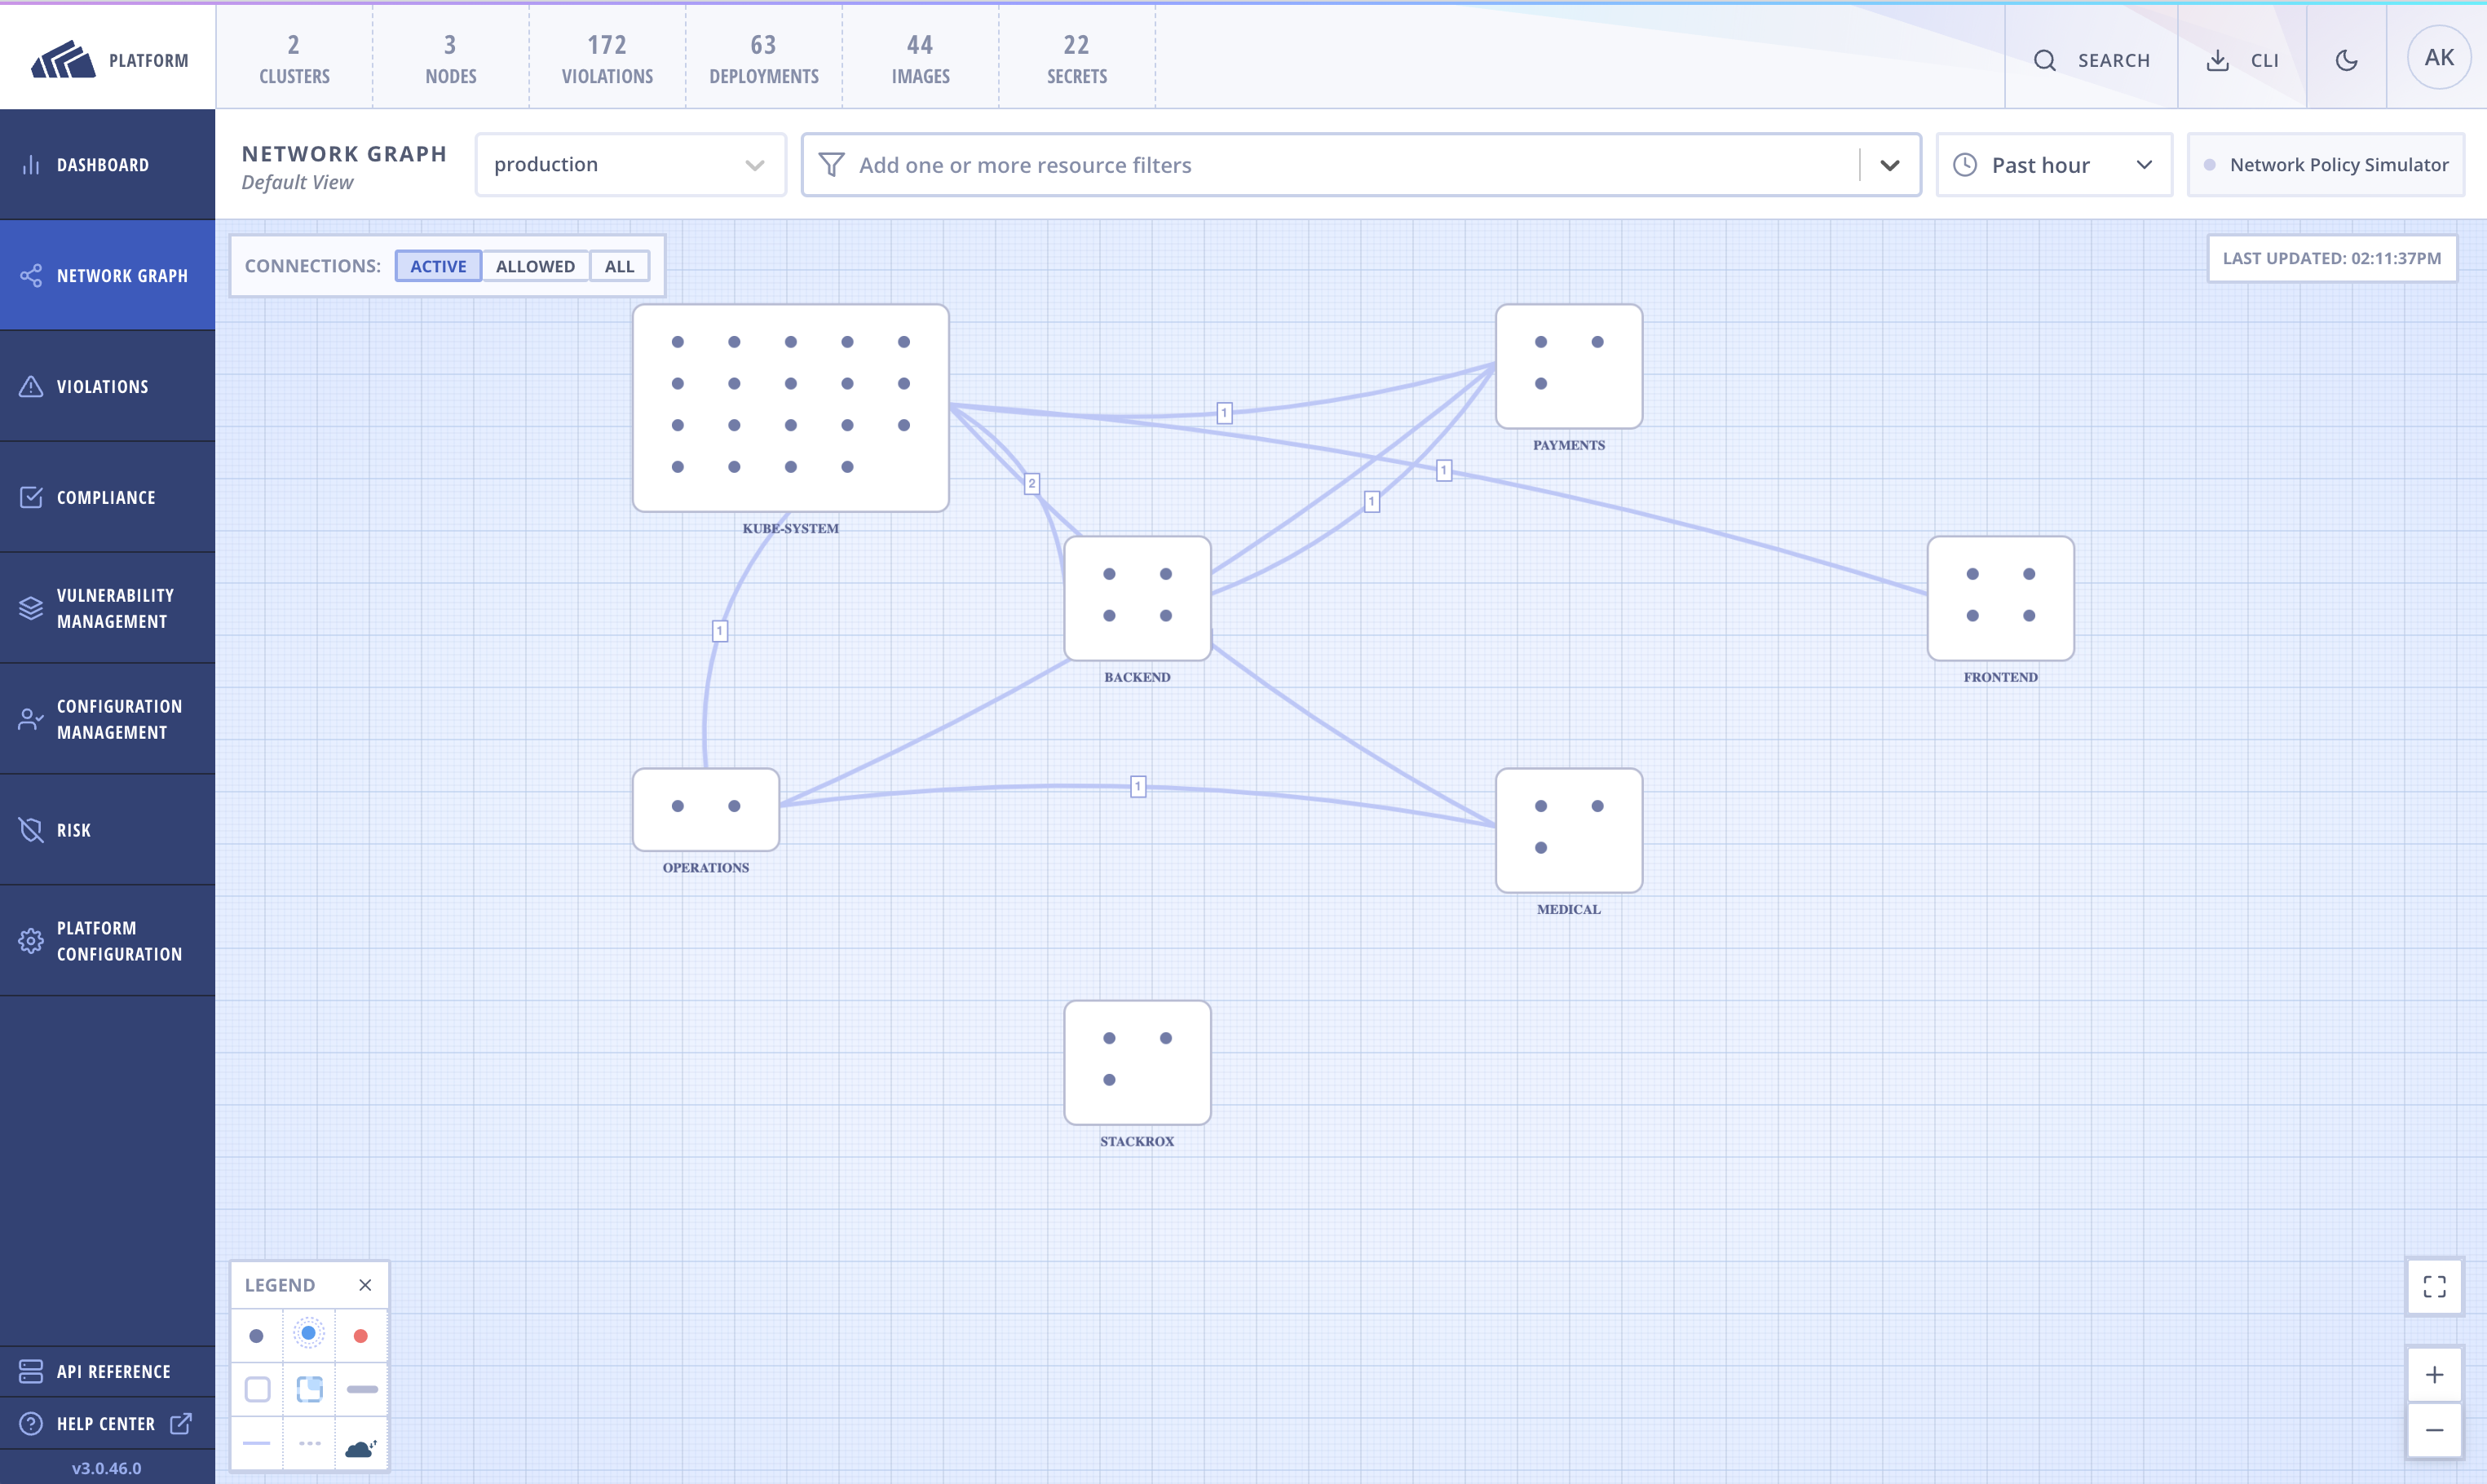This screenshot has height=1484, width=2487.
Task: Open the Search panel
Action: [x=2091, y=60]
